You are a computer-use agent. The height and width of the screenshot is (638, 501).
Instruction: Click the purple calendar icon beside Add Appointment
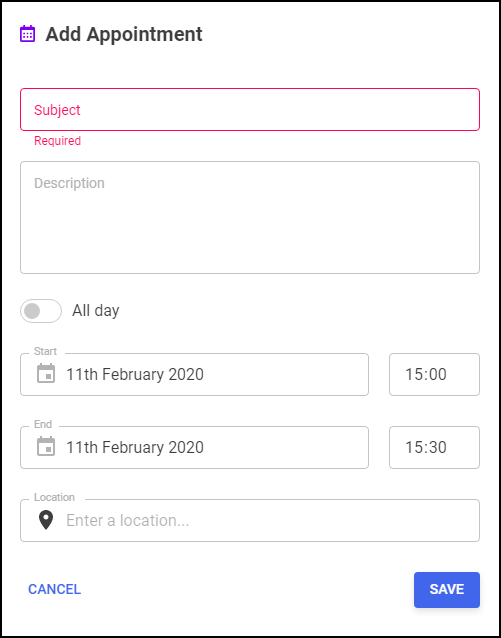pos(28,34)
